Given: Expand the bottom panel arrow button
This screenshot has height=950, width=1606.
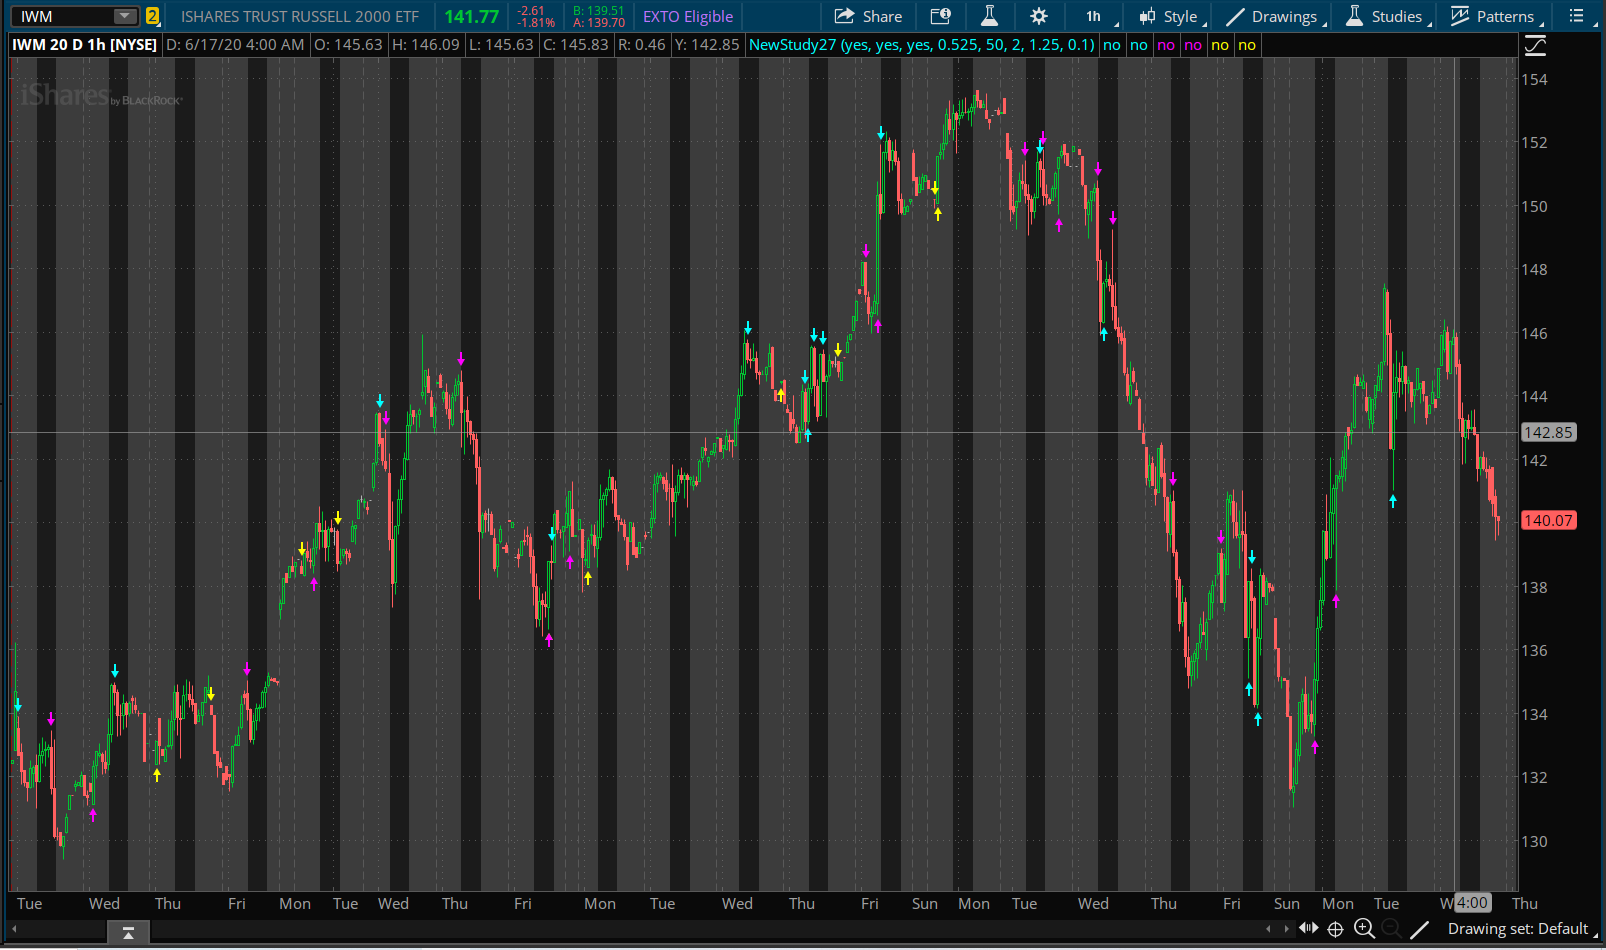Looking at the screenshot, I should 128,932.
